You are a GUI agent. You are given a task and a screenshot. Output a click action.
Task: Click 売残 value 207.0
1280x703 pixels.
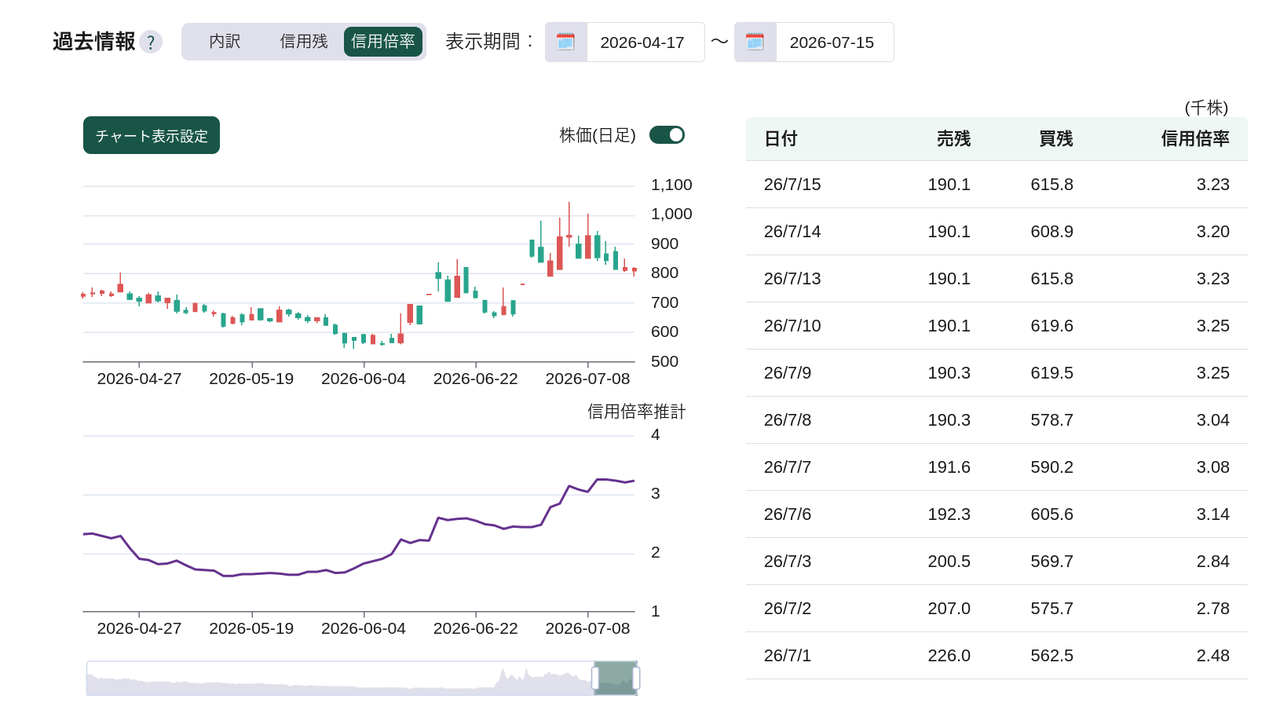tap(949, 608)
